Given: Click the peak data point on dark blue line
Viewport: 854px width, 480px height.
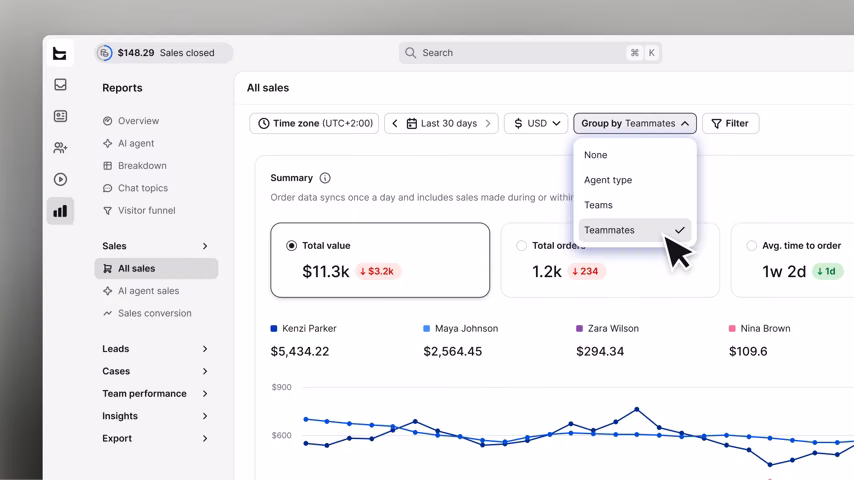Looking at the screenshot, I should click(x=637, y=409).
